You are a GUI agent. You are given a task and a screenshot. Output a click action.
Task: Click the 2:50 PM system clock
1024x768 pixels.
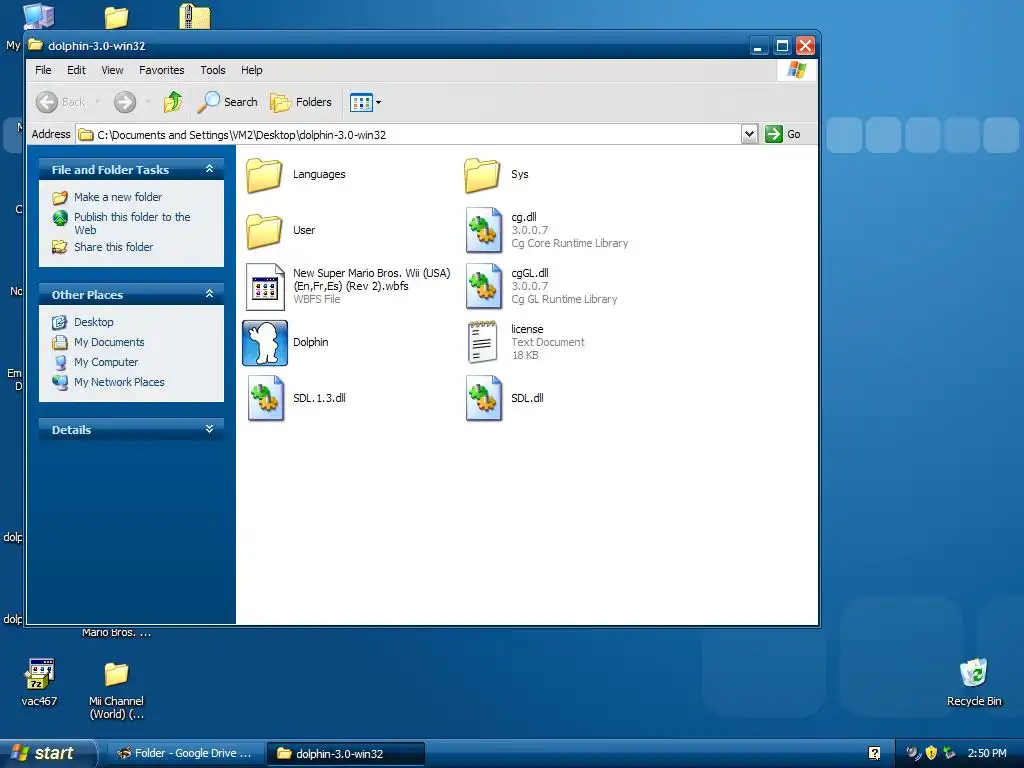click(x=987, y=753)
